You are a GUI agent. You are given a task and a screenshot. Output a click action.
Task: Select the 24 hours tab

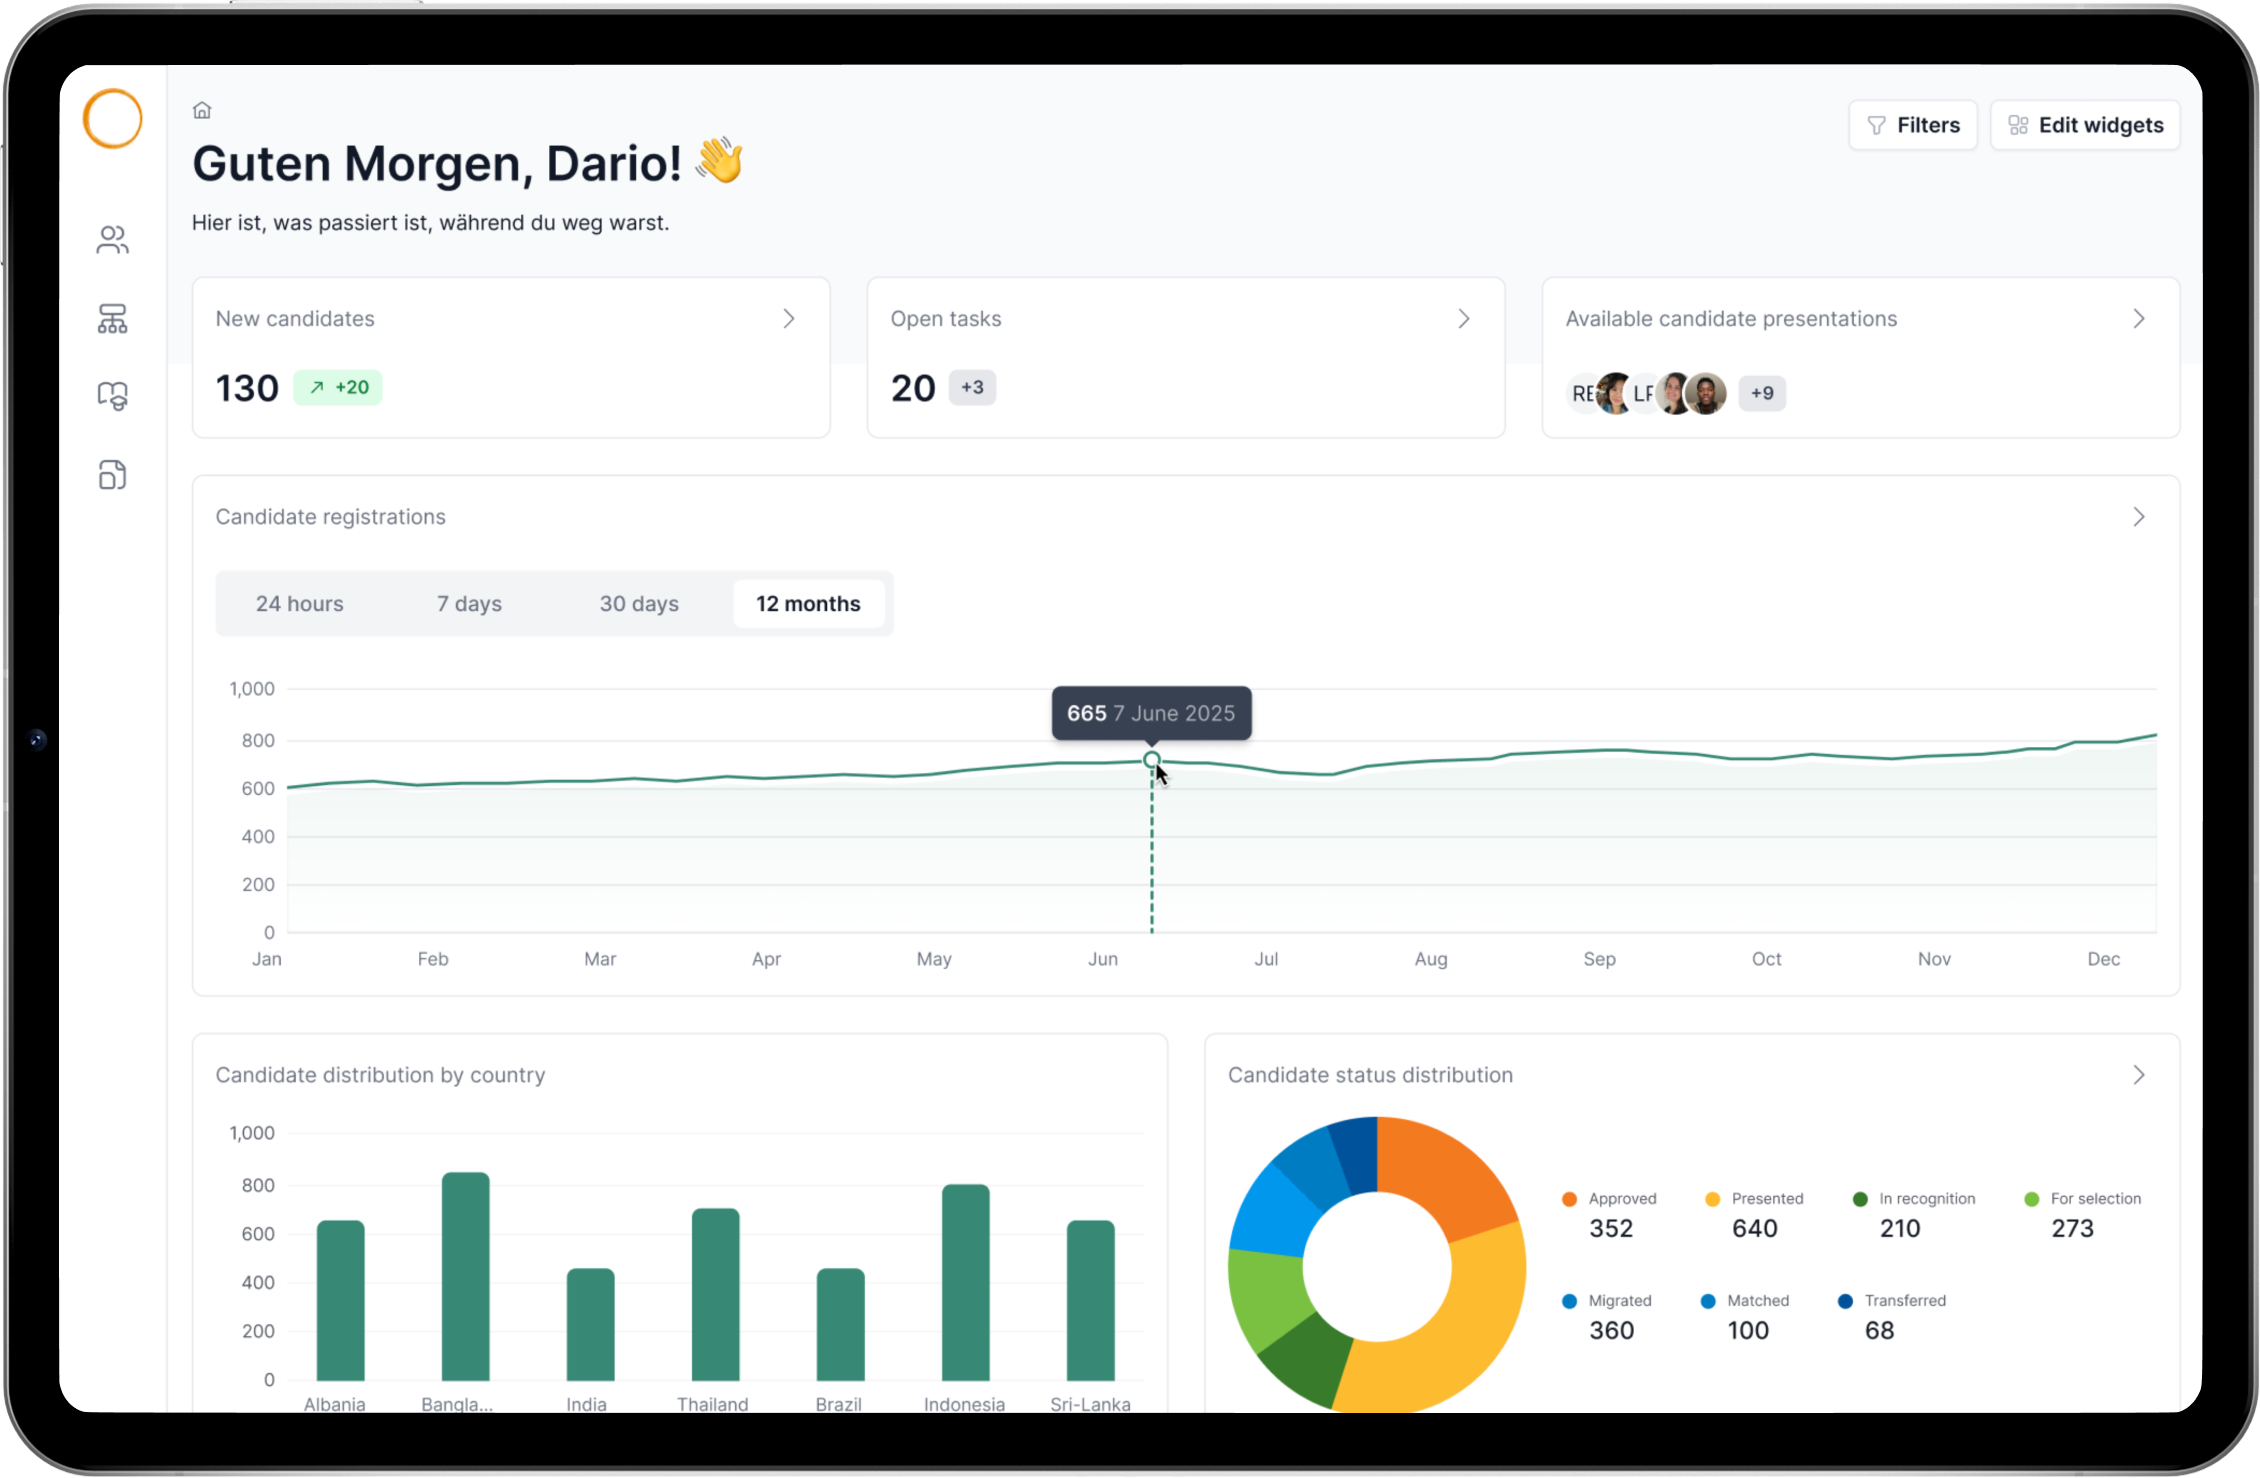[300, 604]
